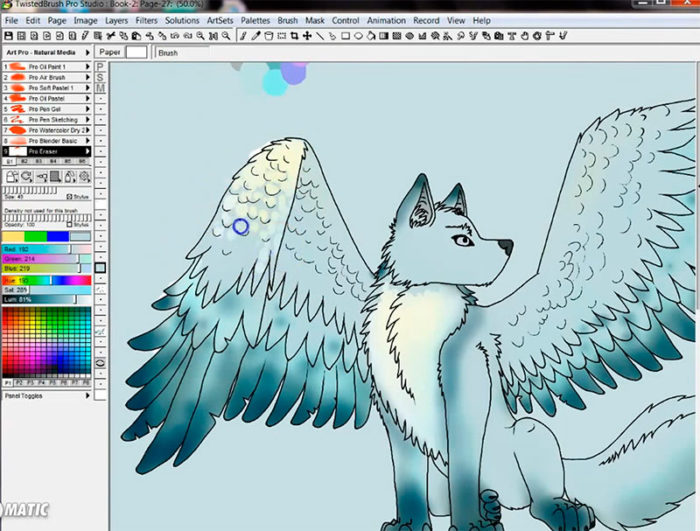
Task: Select the hand Pan tool
Action: 525,36
